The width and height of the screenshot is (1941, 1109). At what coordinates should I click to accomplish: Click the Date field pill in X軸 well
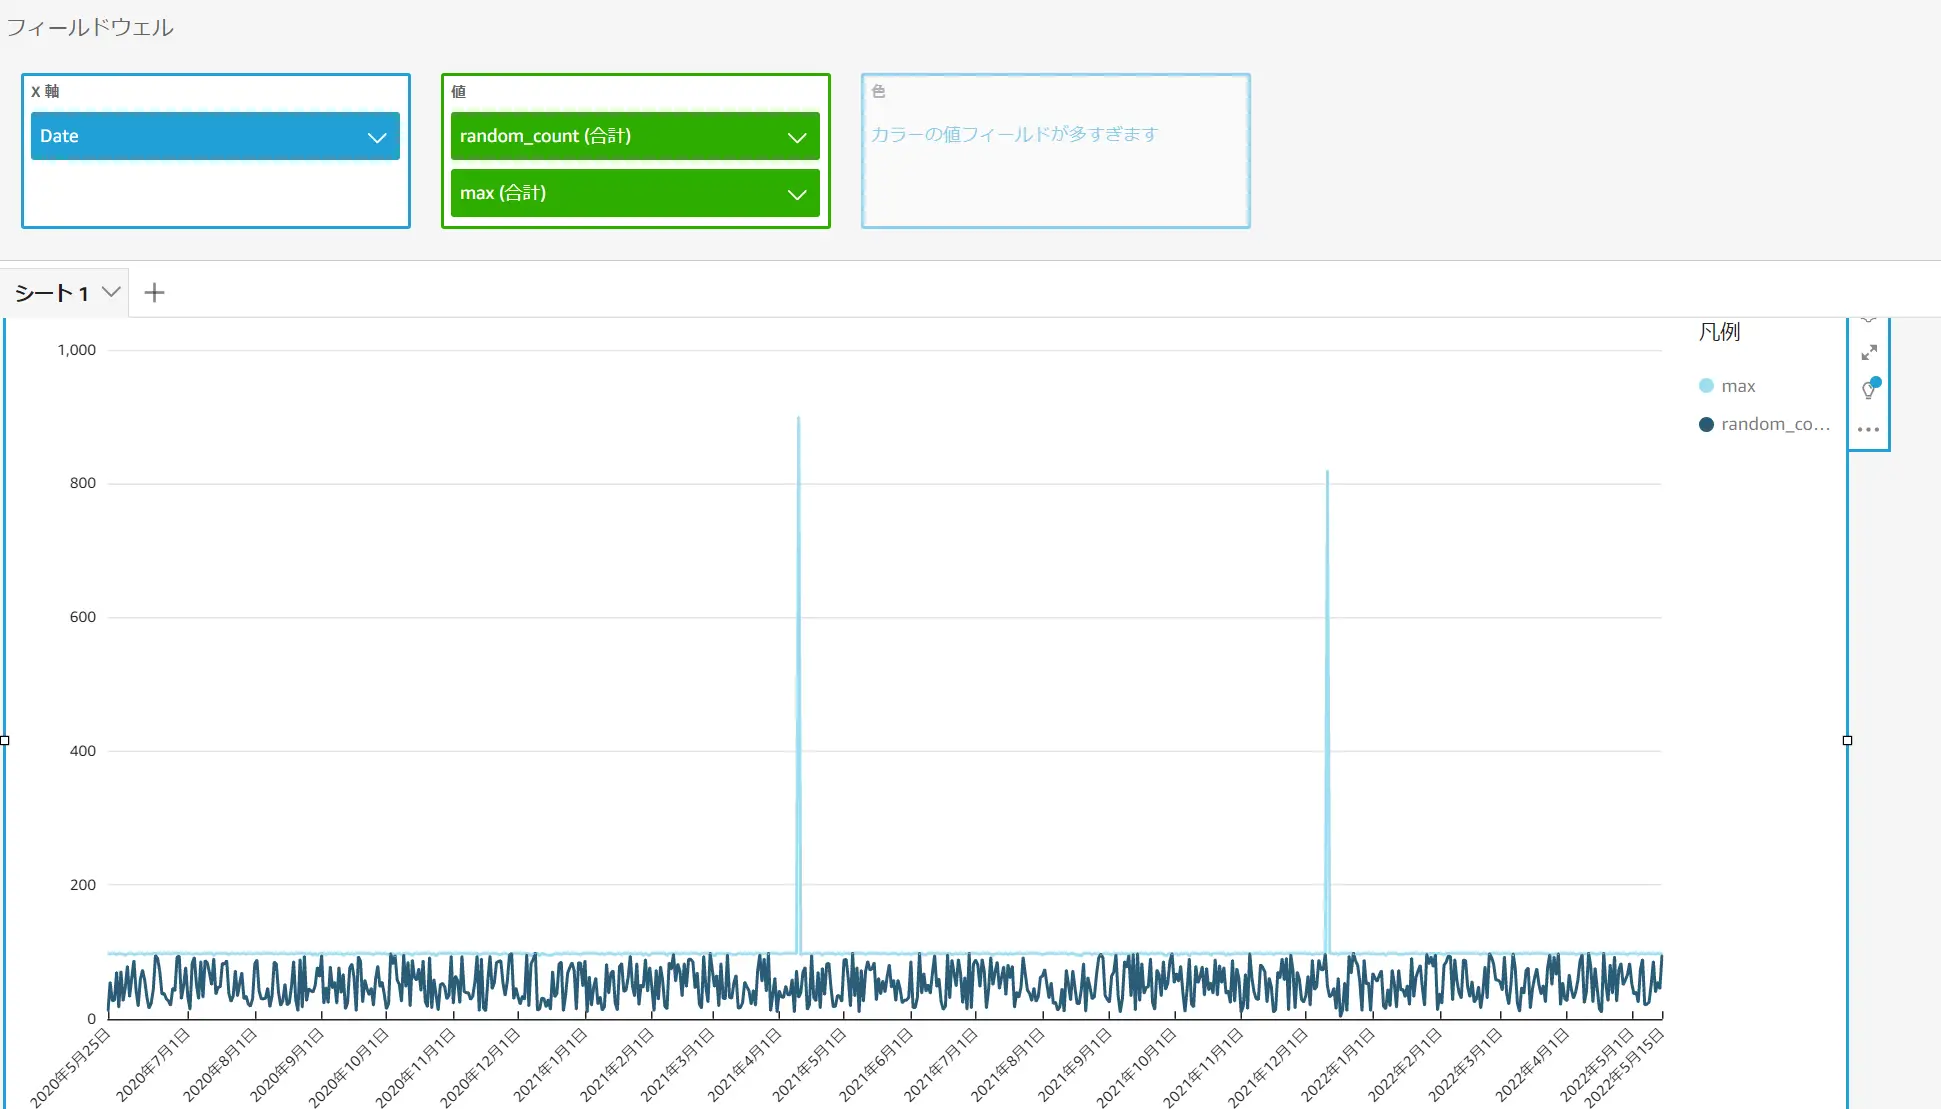click(x=215, y=136)
